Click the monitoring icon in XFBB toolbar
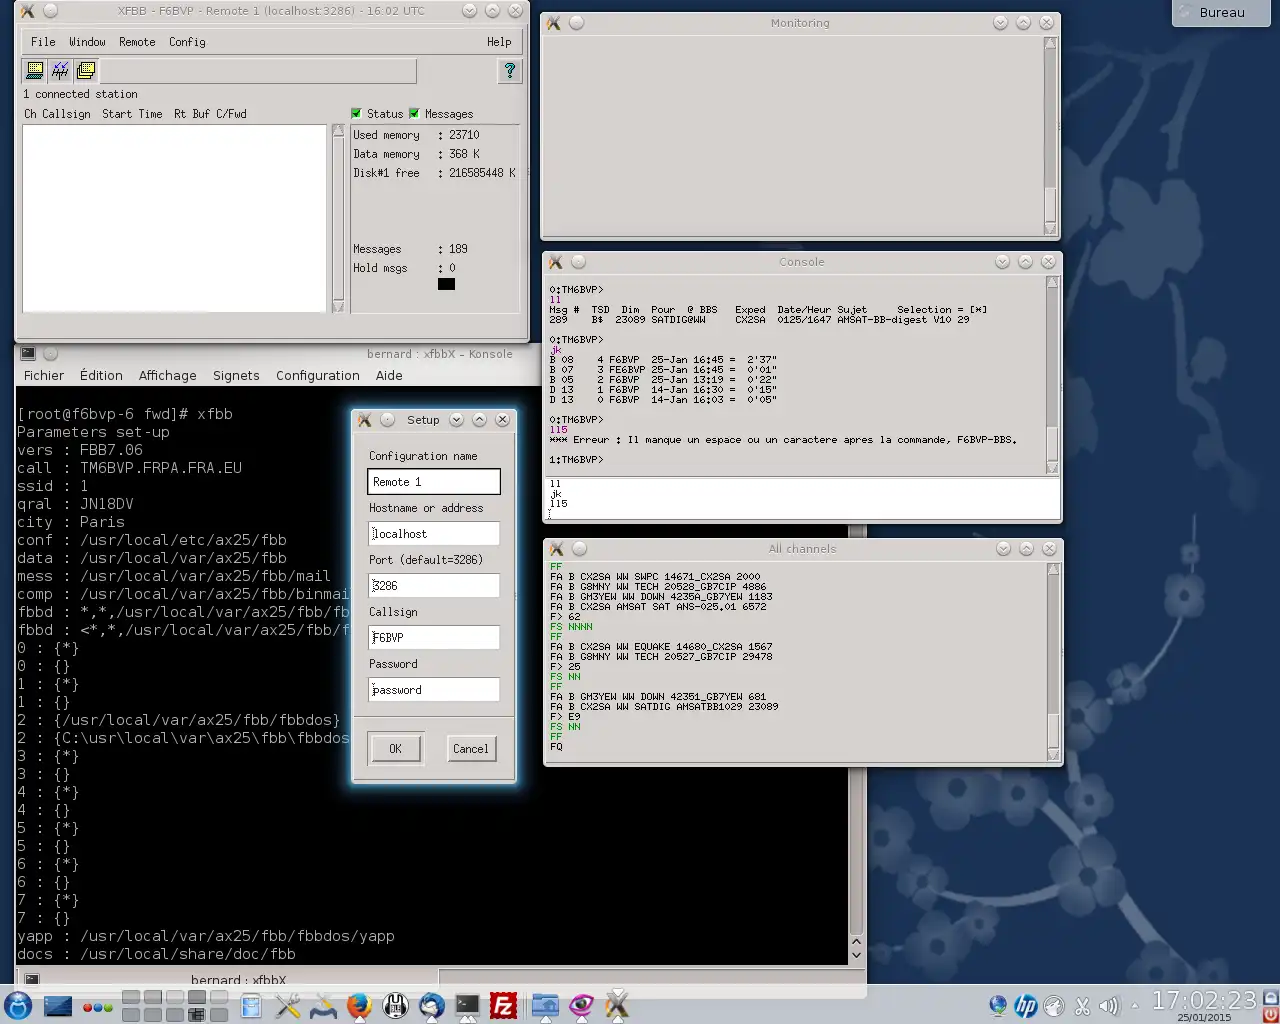This screenshot has height=1024, width=1280. (x=60, y=70)
